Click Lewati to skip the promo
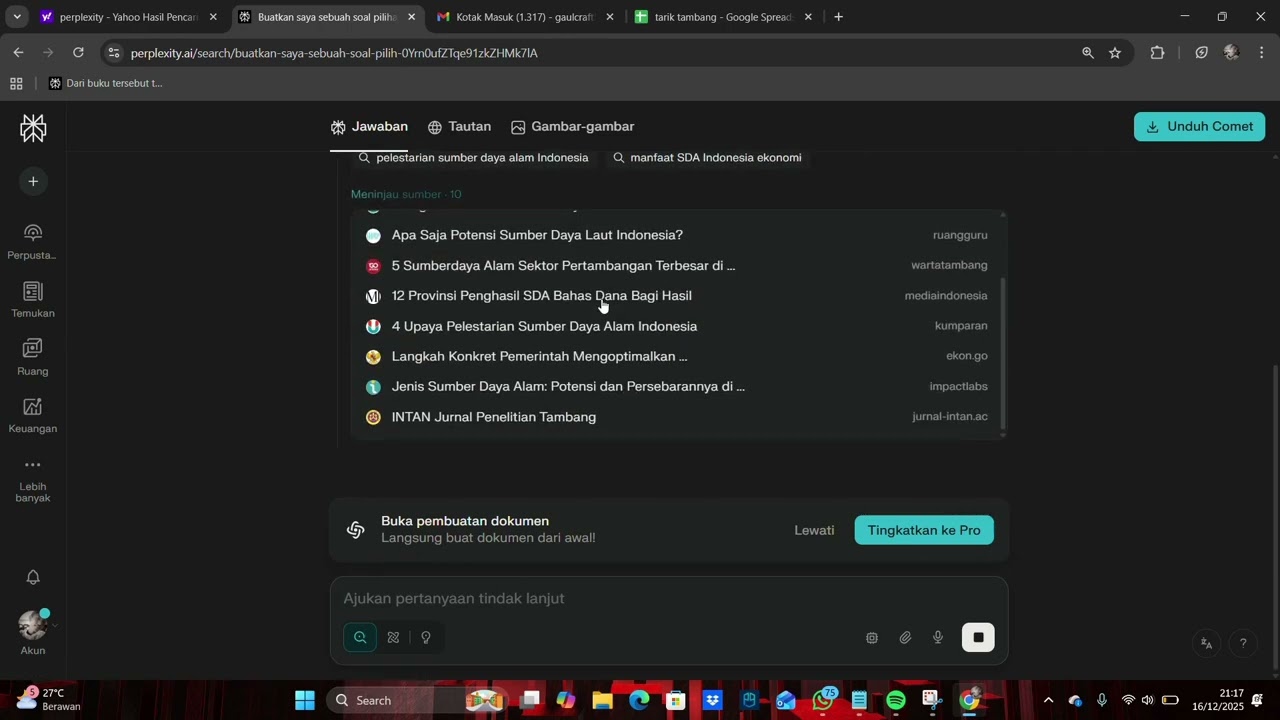 [x=814, y=530]
